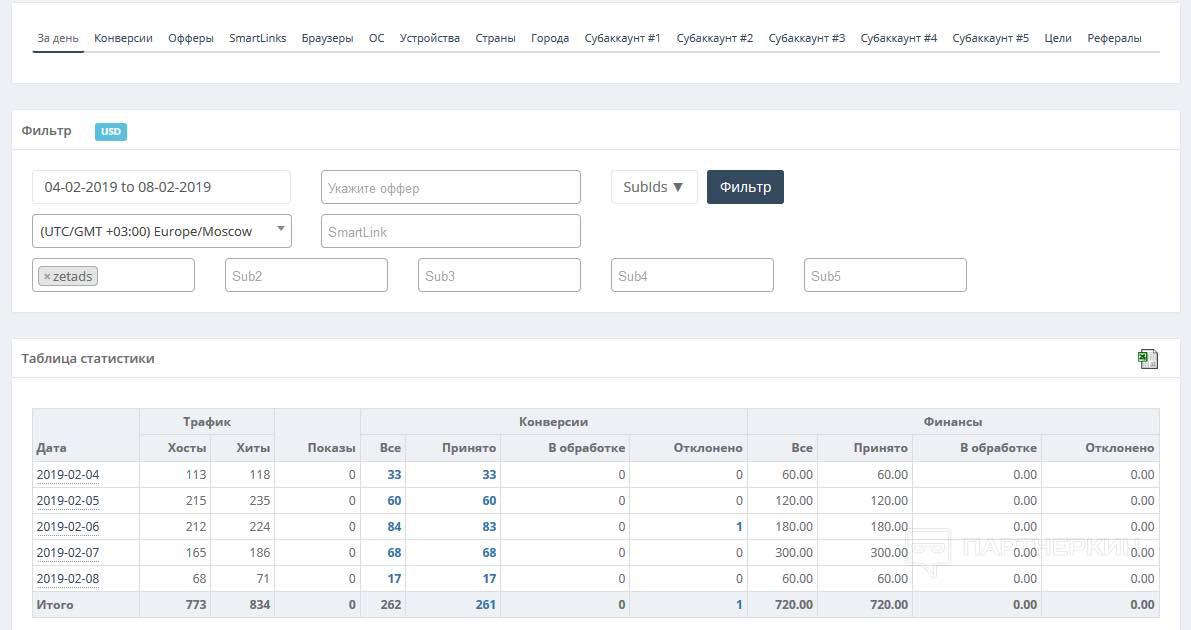Click accepted conversions total 261

pos(485,605)
